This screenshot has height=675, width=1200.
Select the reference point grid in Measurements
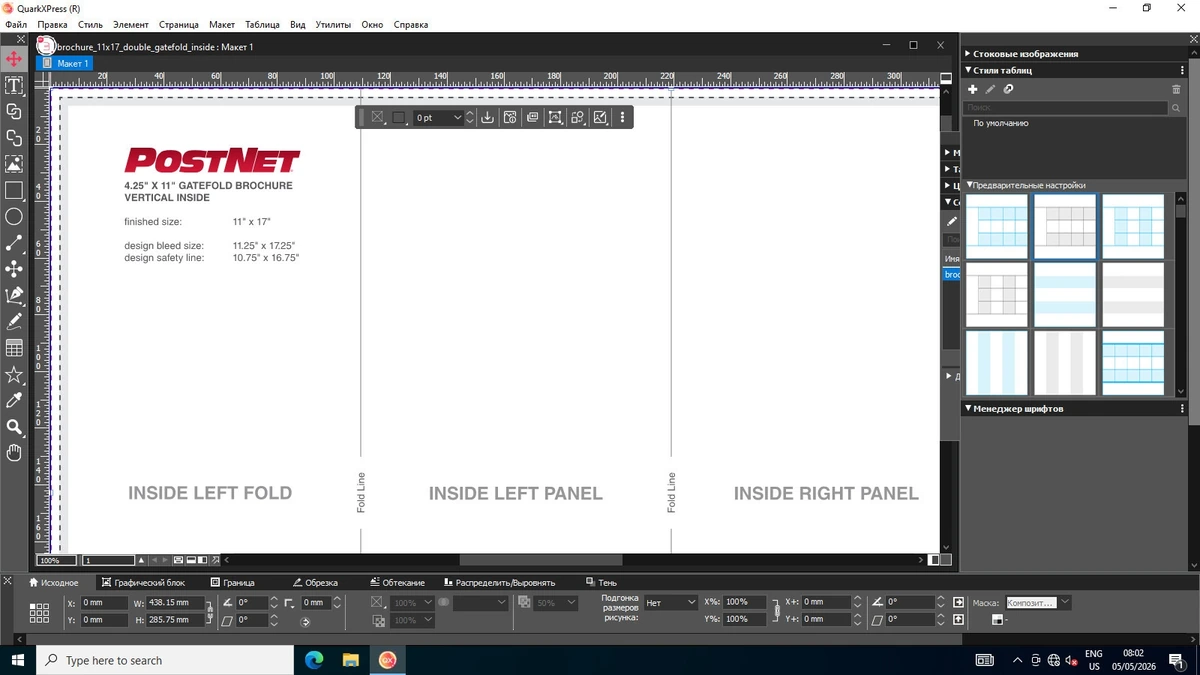39,611
